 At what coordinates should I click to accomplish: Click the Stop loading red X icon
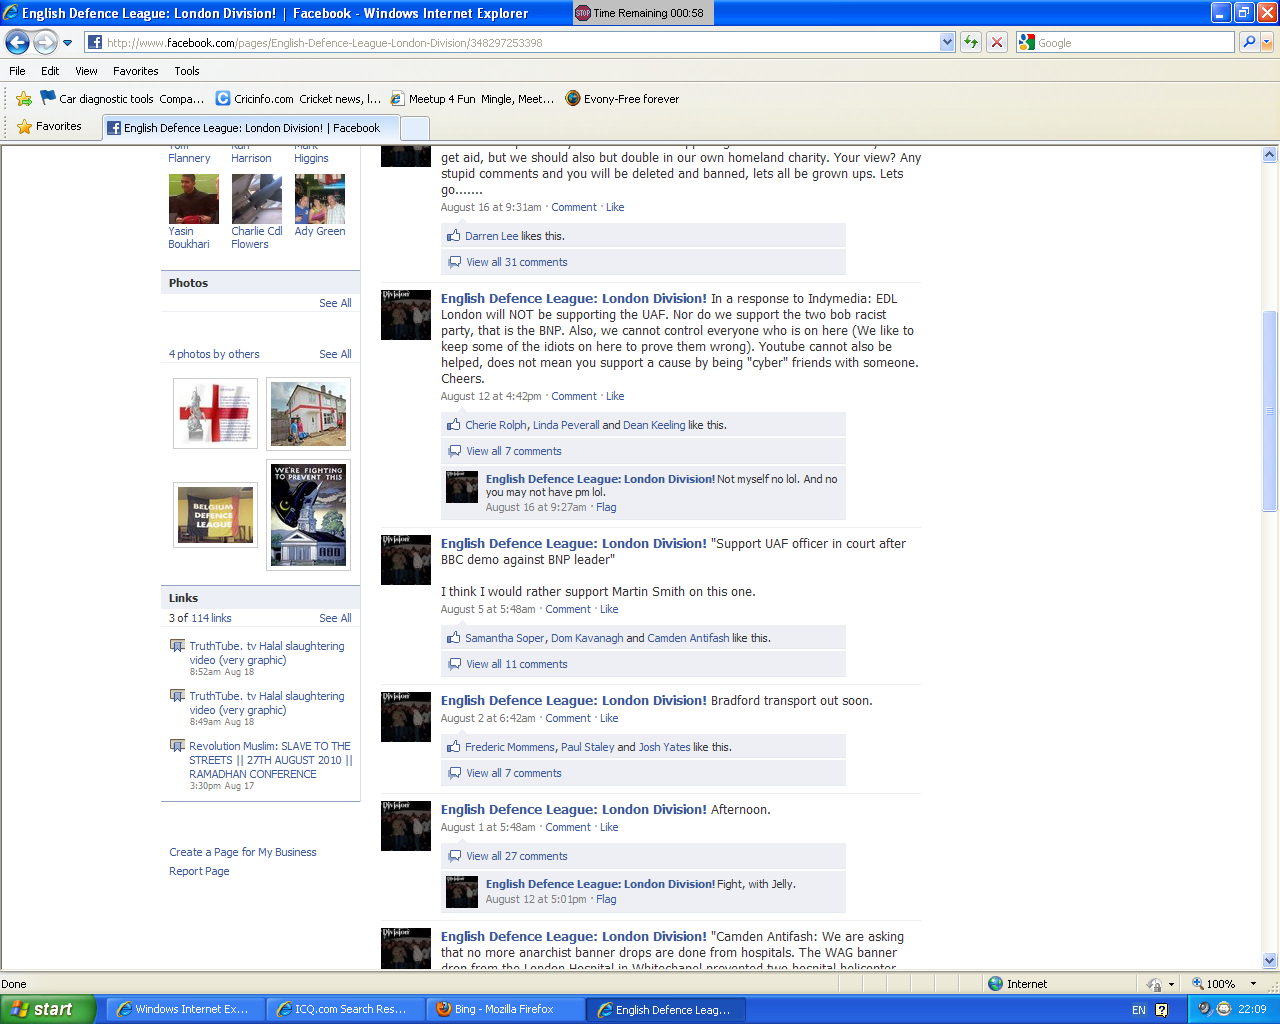coord(997,42)
